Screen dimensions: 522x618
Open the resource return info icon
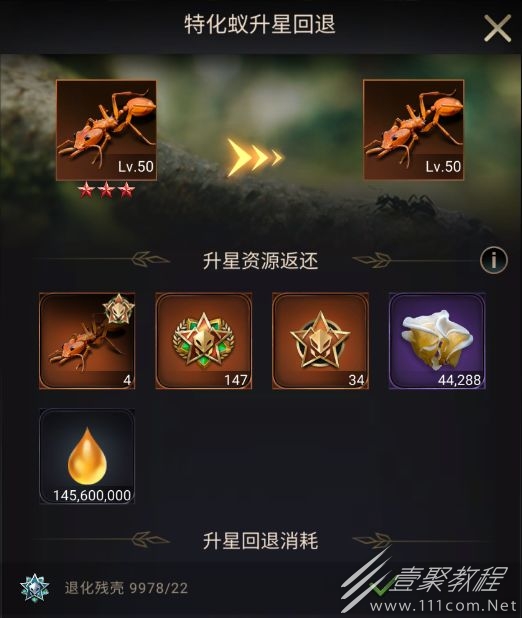[494, 260]
